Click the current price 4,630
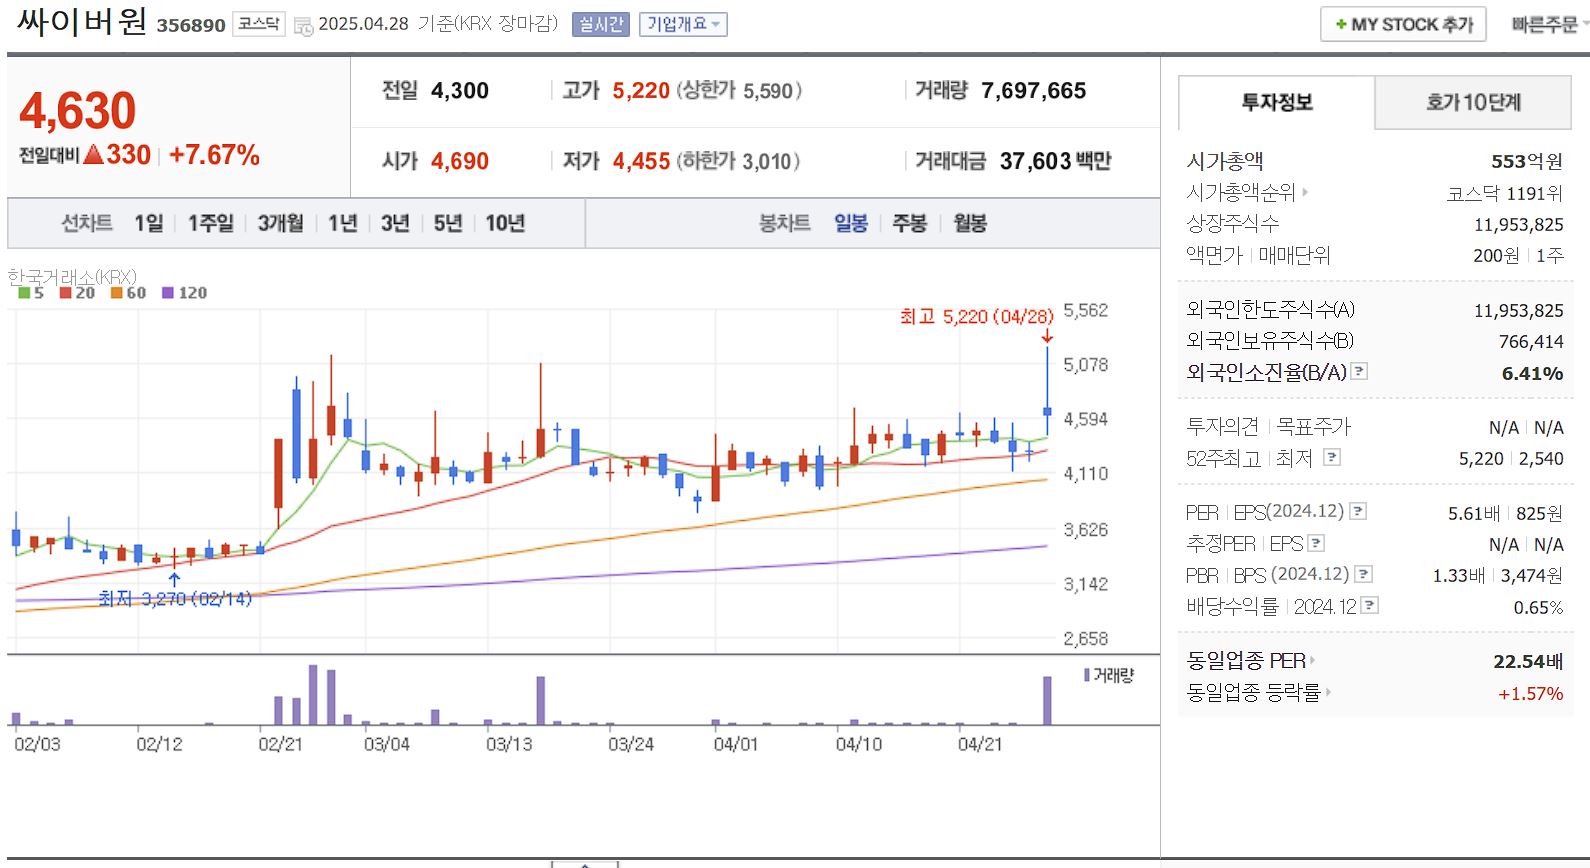The height and width of the screenshot is (868, 1590). (x=77, y=110)
